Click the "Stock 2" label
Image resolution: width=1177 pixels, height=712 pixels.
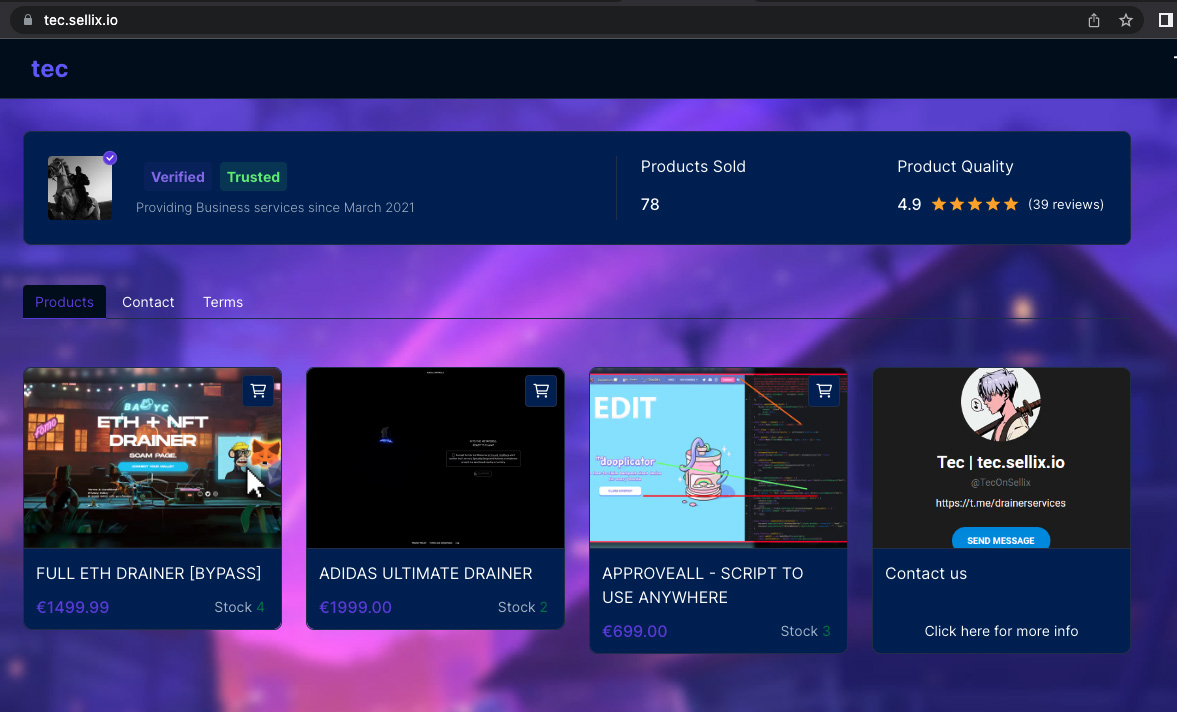522,607
